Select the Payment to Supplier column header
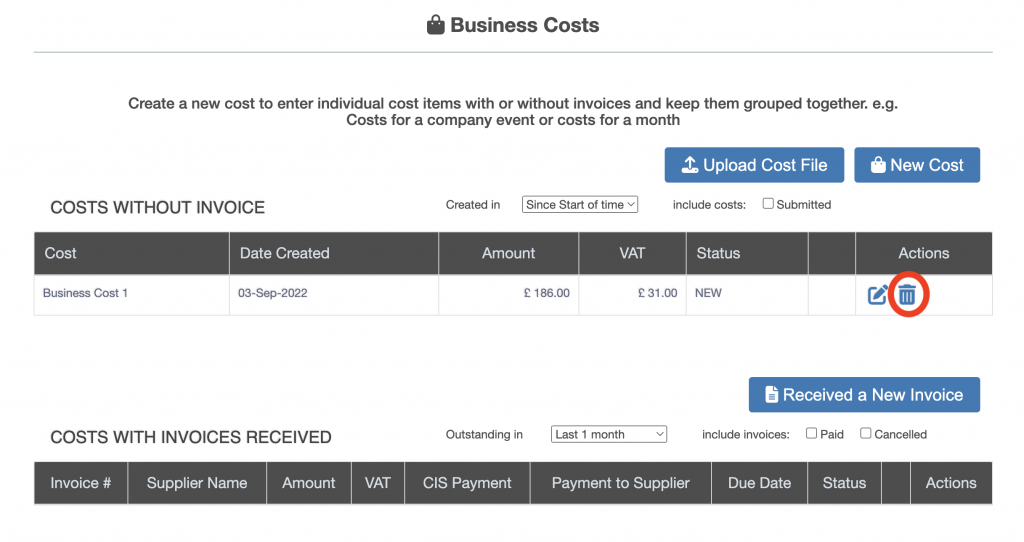The height and width of the screenshot is (542, 1024). [x=620, y=483]
